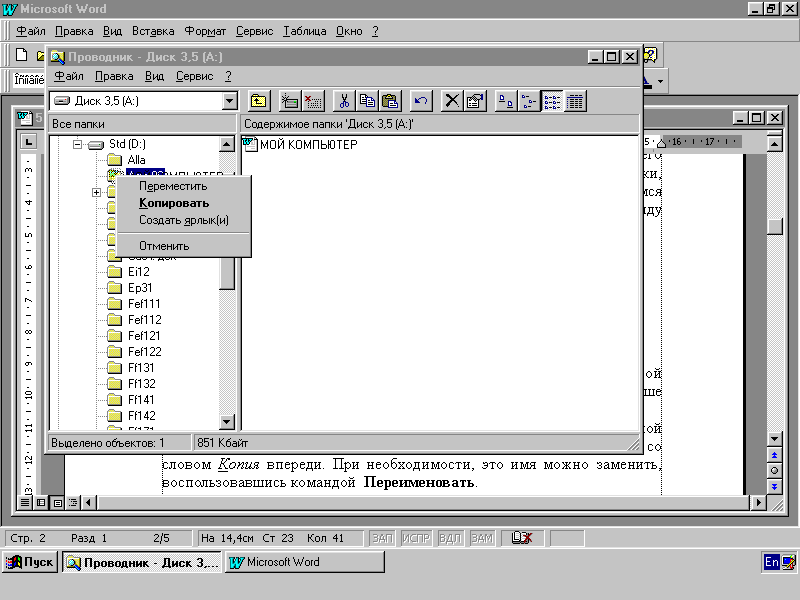Switch to Large Icons view
Image resolution: width=800 pixels, height=600 pixels.
click(x=506, y=101)
